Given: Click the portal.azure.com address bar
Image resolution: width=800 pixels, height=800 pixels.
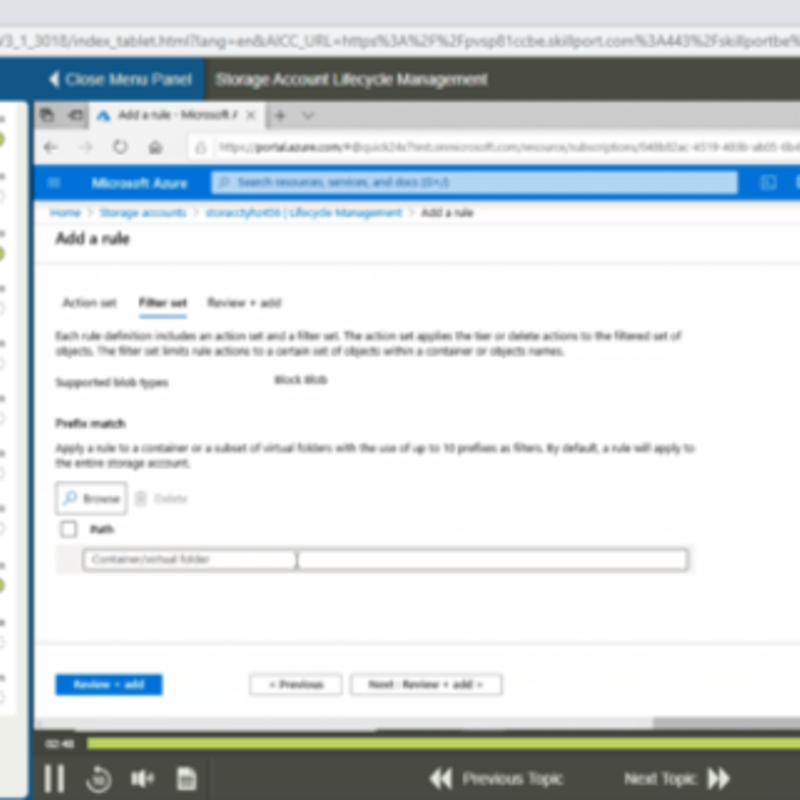Looking at the screenshot, I should click(x=508, y=147).
